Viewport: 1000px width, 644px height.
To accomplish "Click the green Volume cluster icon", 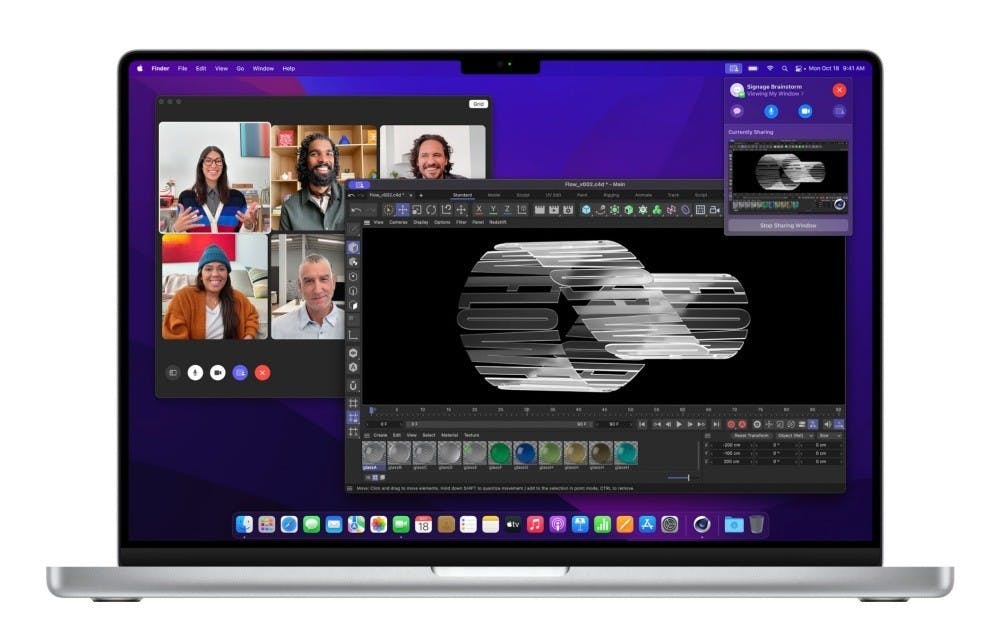I will coord(657,210).
